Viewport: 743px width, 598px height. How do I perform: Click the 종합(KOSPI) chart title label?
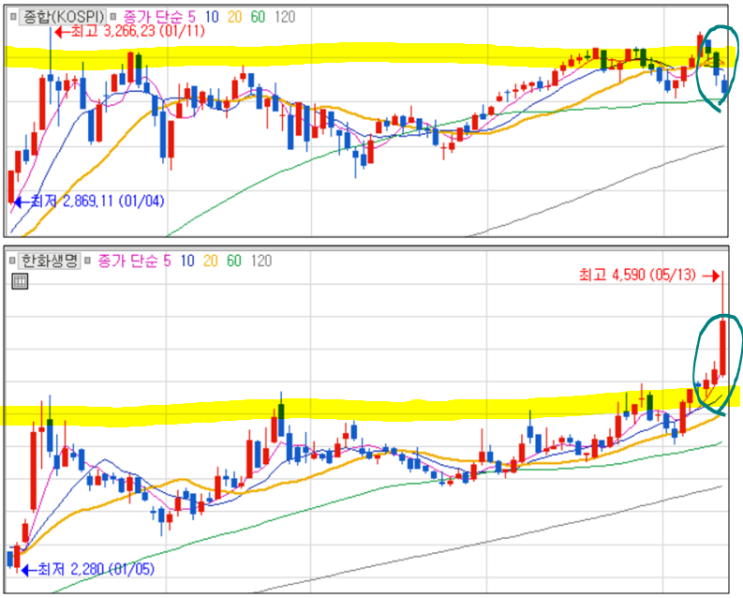[62, 17]
